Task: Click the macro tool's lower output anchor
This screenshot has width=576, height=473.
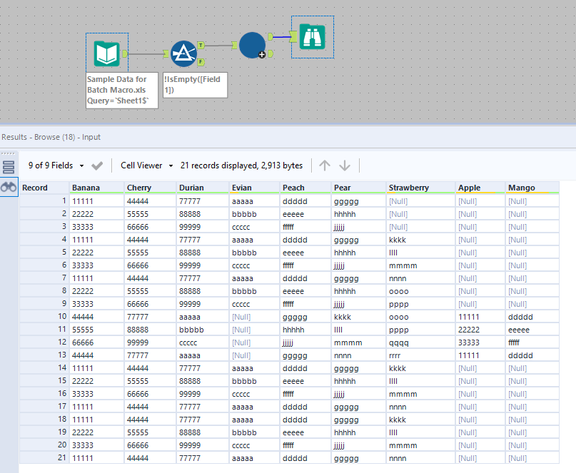Action: (270, 54)
